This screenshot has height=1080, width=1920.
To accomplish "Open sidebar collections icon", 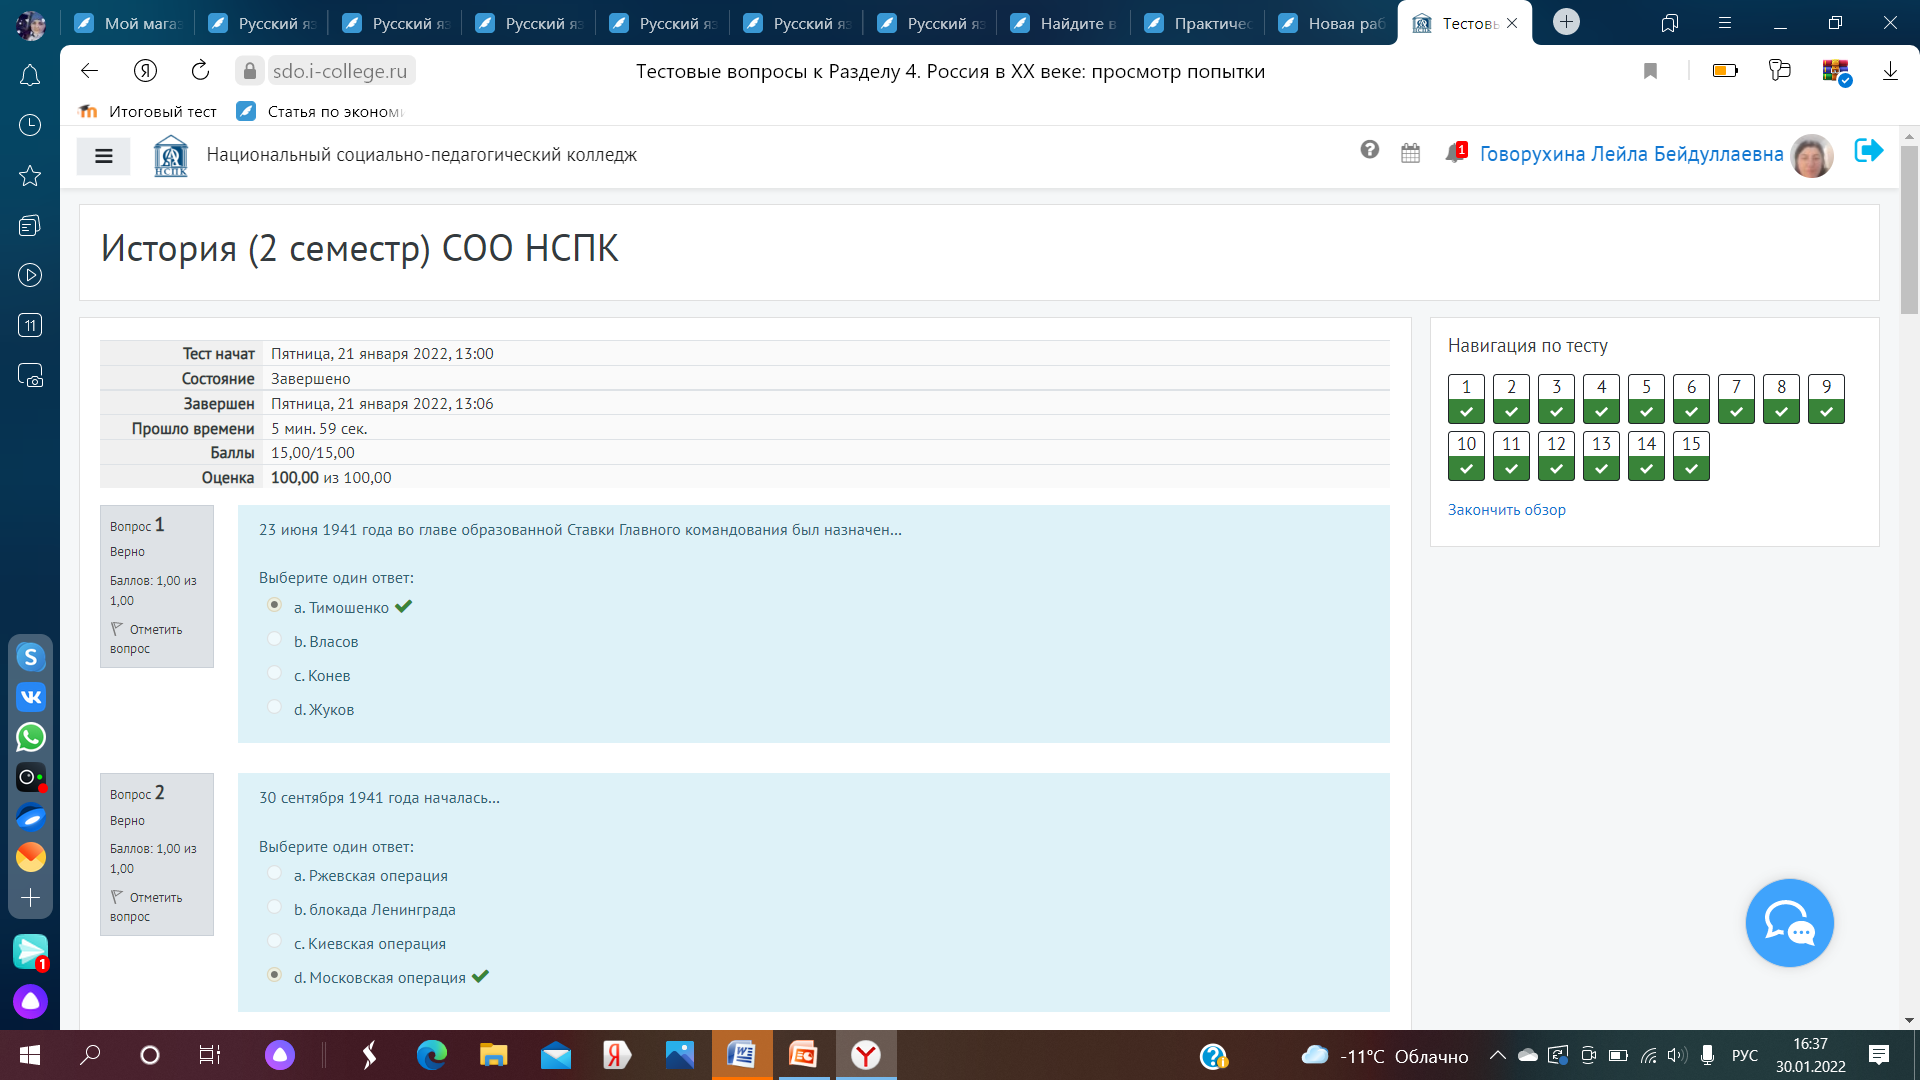I will (30, 225).
